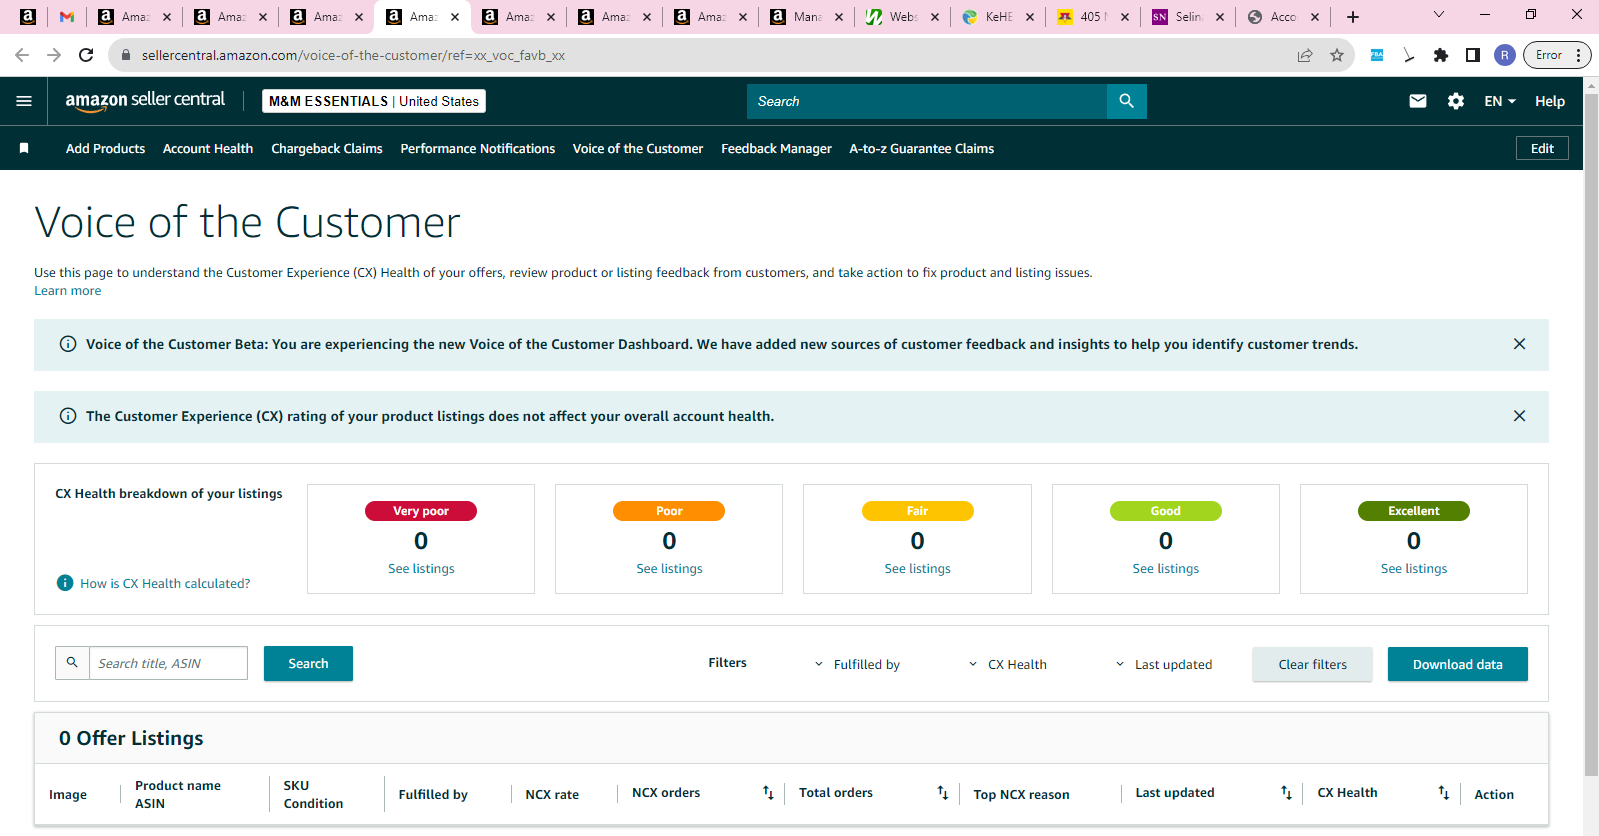The height and width of the screenshot is (836, 1599).
Task: Click the site lock icon in address bar
Action: (126, 55)
